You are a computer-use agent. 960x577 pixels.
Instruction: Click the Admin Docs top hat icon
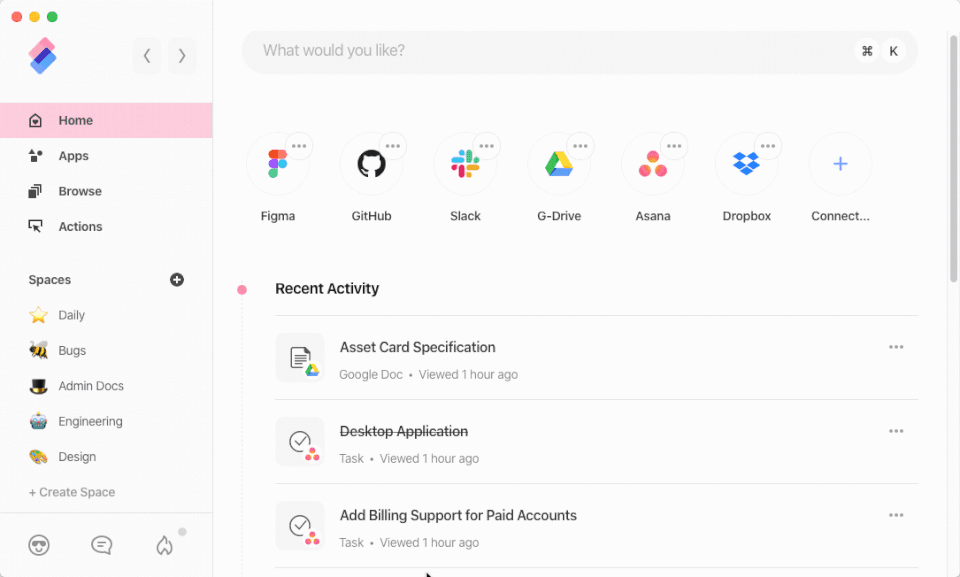click(x=38, y=386)
